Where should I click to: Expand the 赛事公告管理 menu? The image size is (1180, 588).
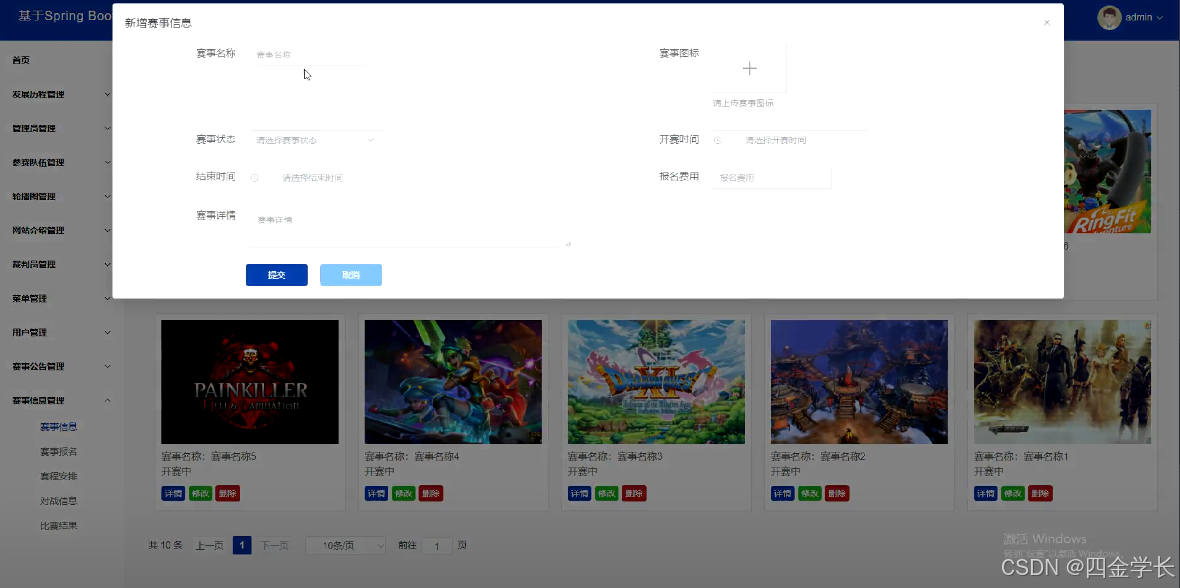pos(62,366)
